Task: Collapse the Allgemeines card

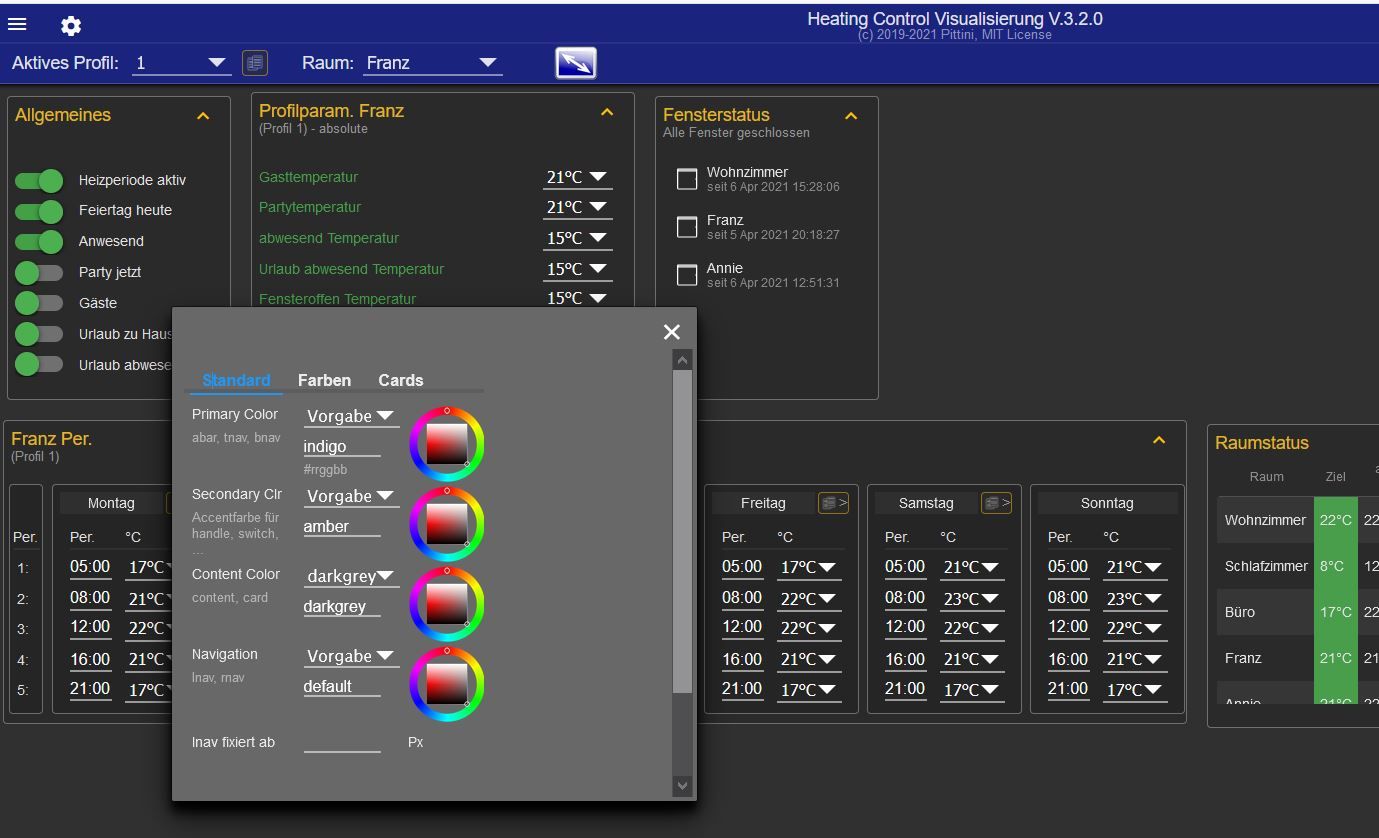Action: (203, 116)
